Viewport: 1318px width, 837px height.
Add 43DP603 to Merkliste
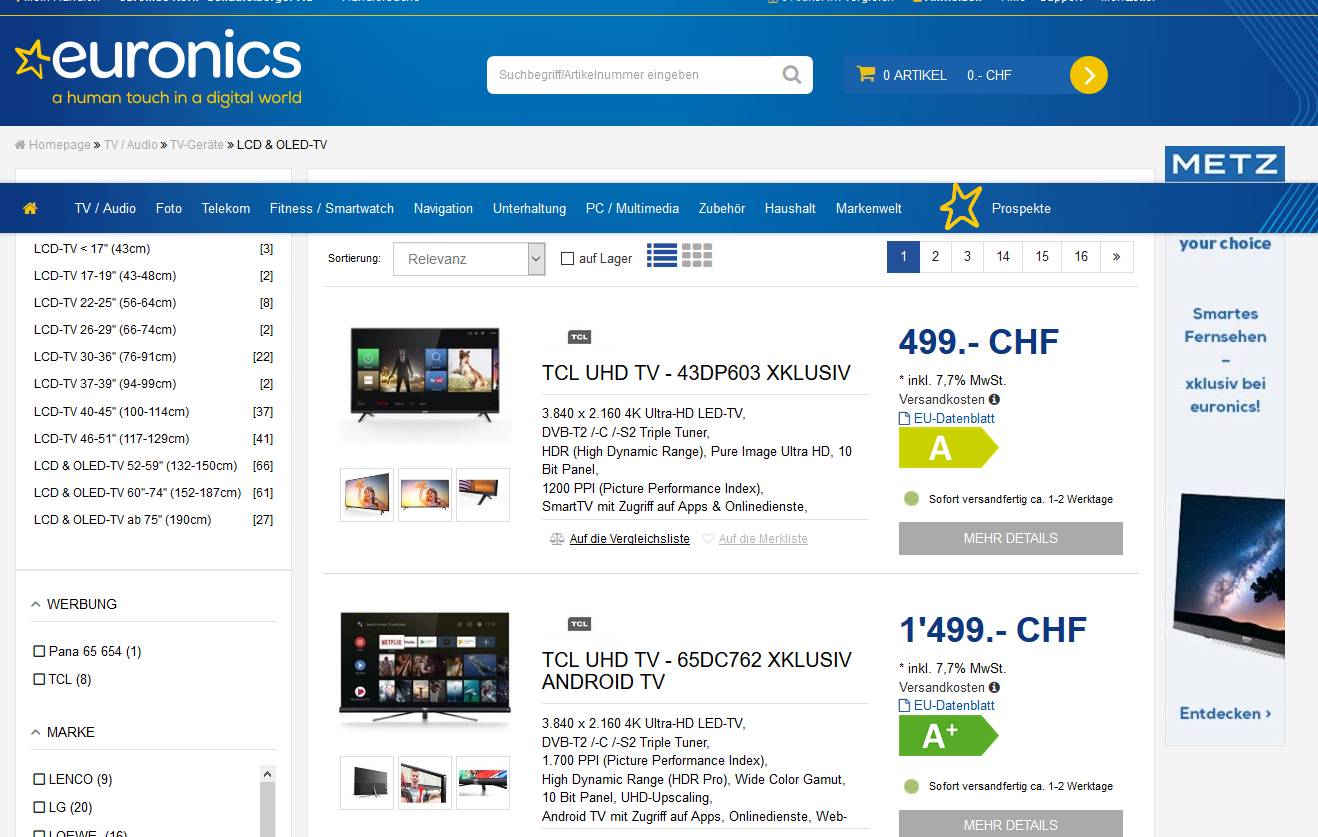[763, 539]
